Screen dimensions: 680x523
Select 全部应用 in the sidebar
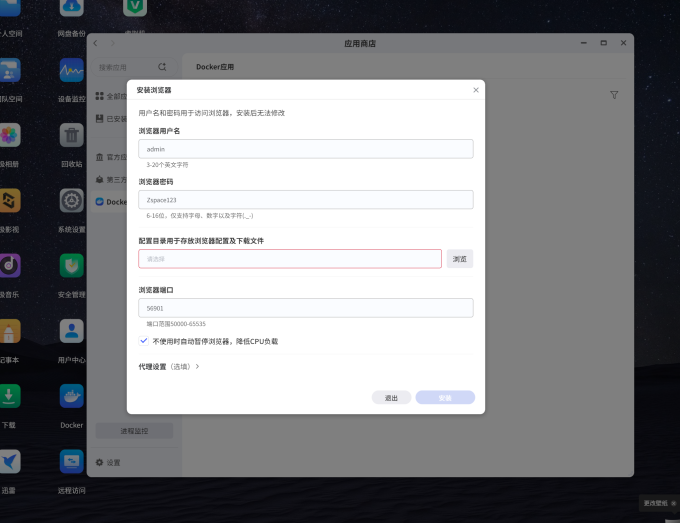[111, 96]
